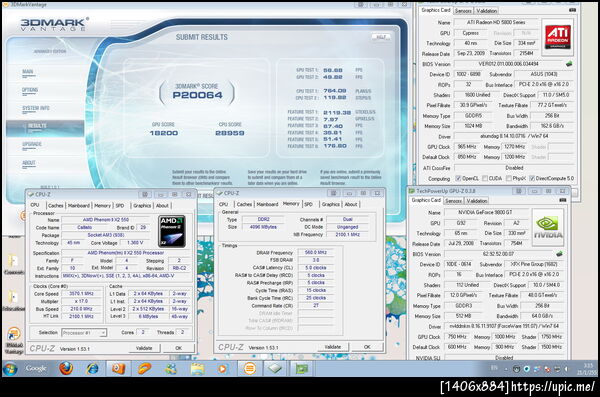Open SPD tab in left CPU-Z window
Image resolution: width=600 pixels, height=397 pixels.
(120, 206)
